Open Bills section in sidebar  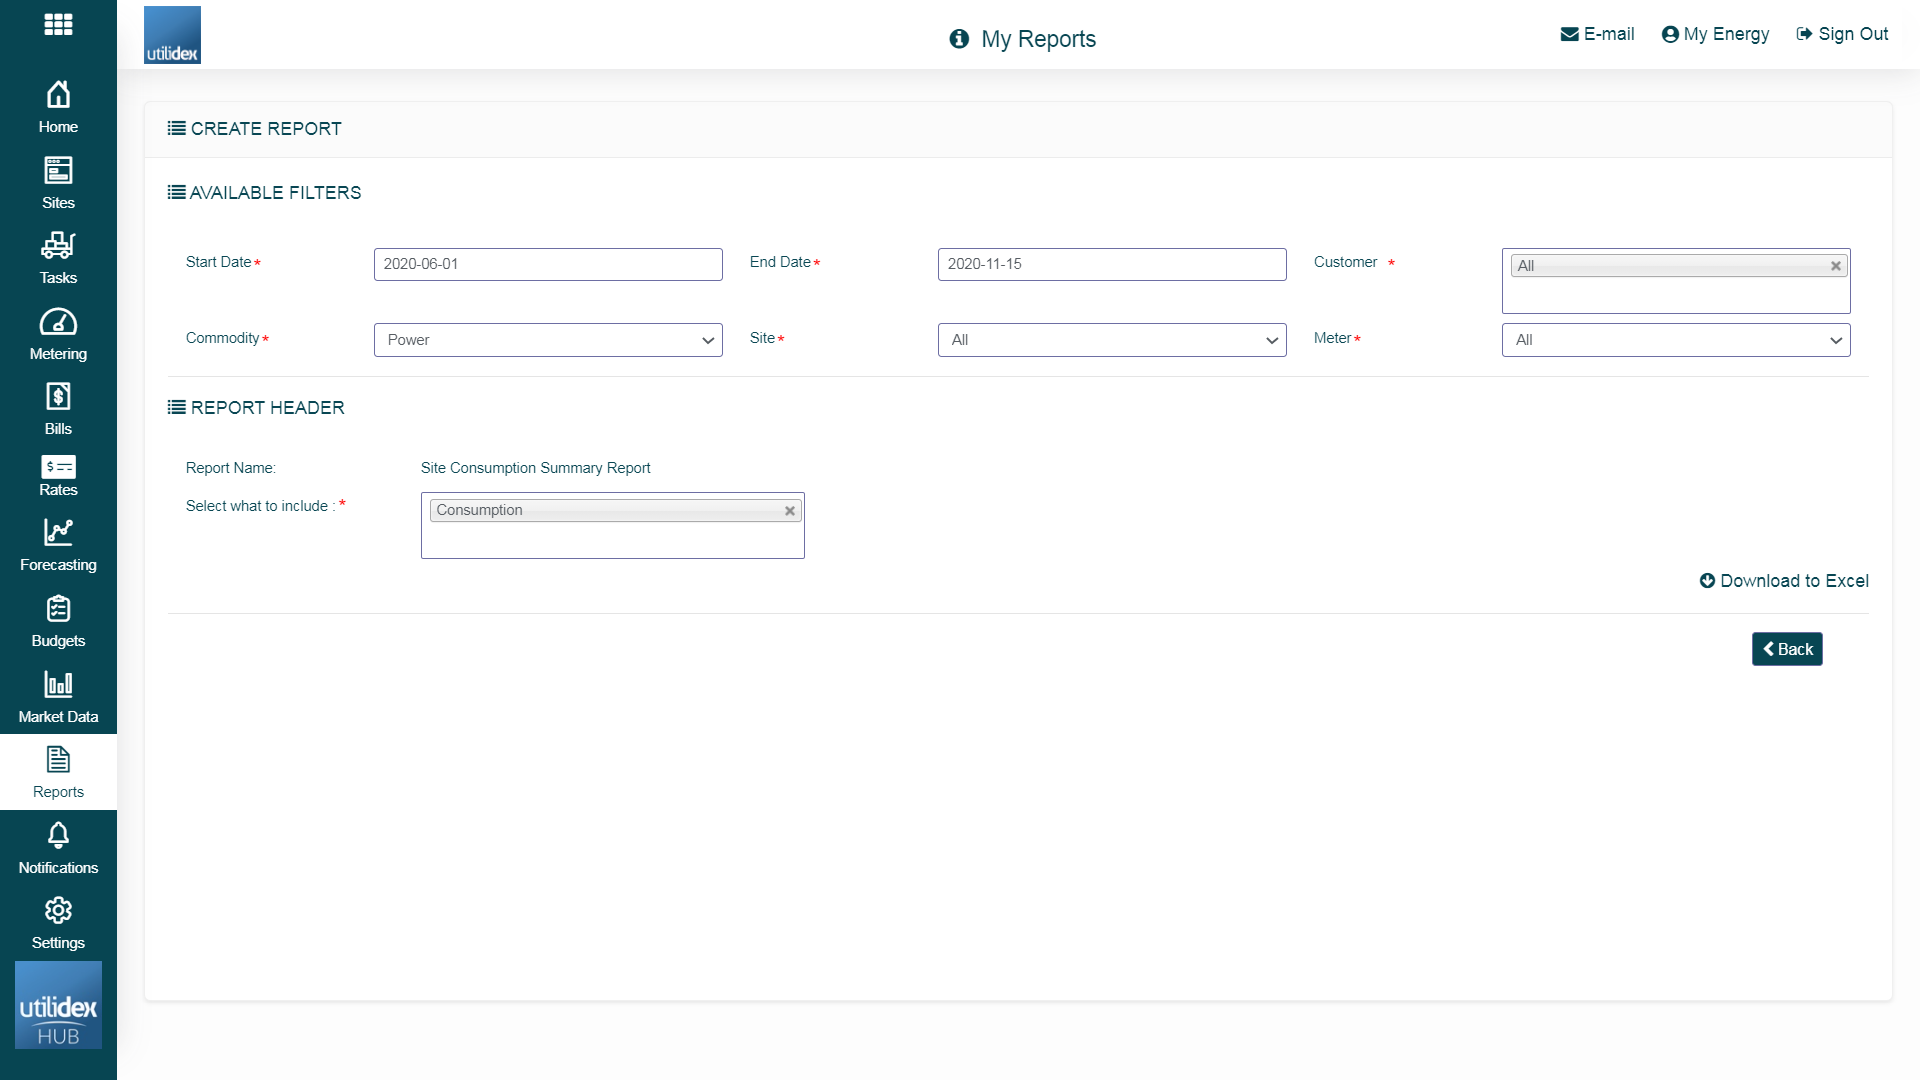click(x=58, y=409)
